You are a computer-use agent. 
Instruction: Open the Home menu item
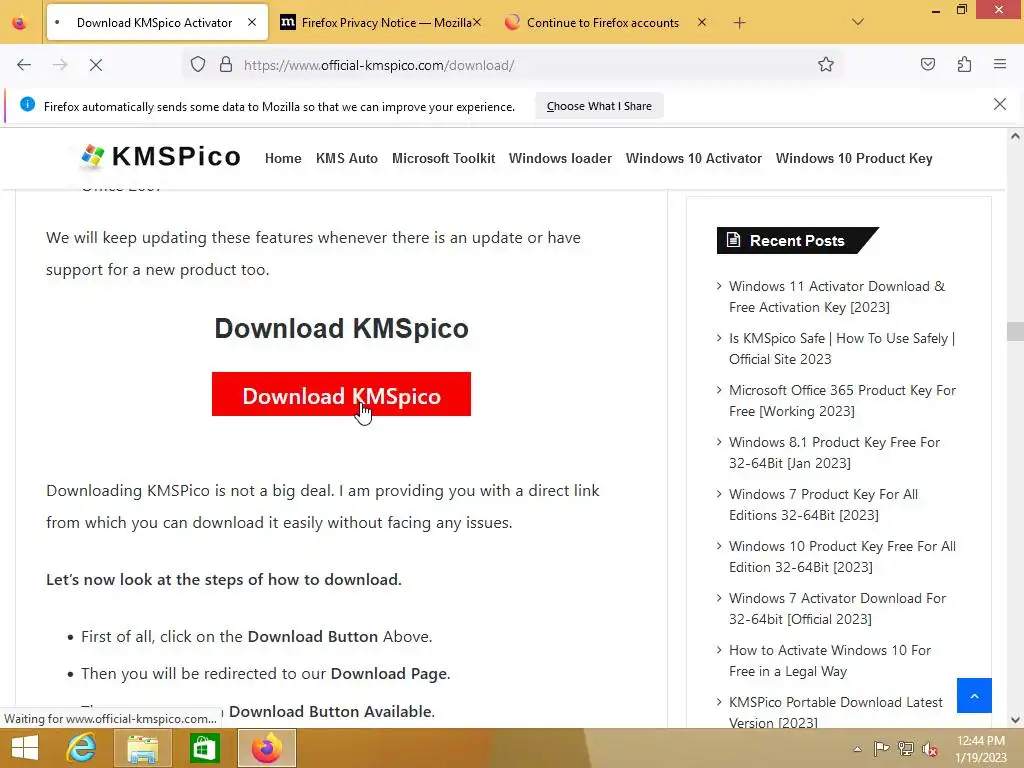tap(283, 158)
